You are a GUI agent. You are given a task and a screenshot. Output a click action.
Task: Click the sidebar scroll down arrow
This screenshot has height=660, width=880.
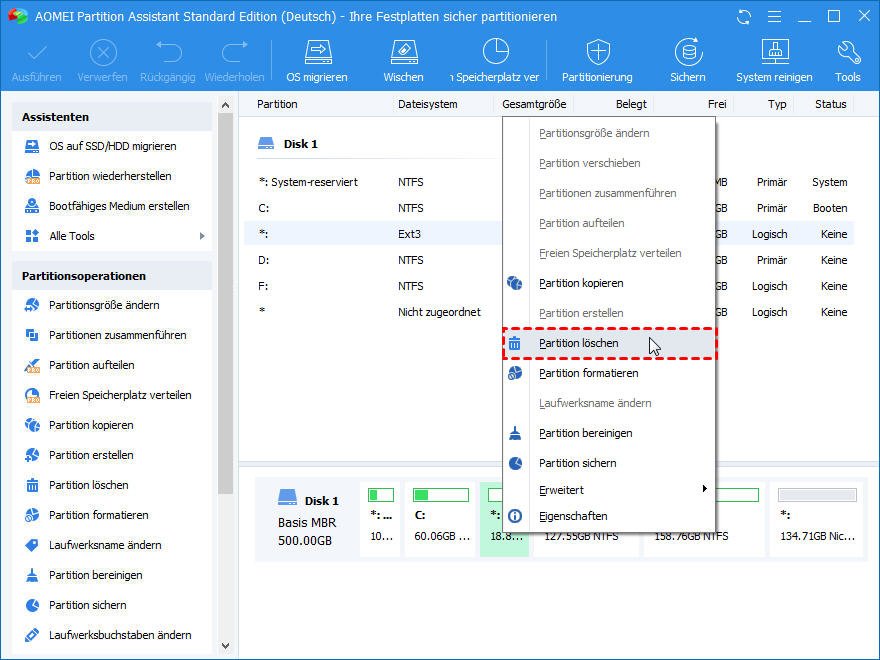coord(226,646)
